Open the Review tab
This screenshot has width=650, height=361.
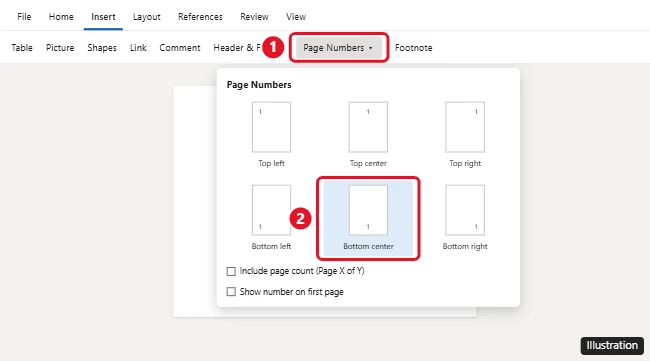(x=254, y=17)
